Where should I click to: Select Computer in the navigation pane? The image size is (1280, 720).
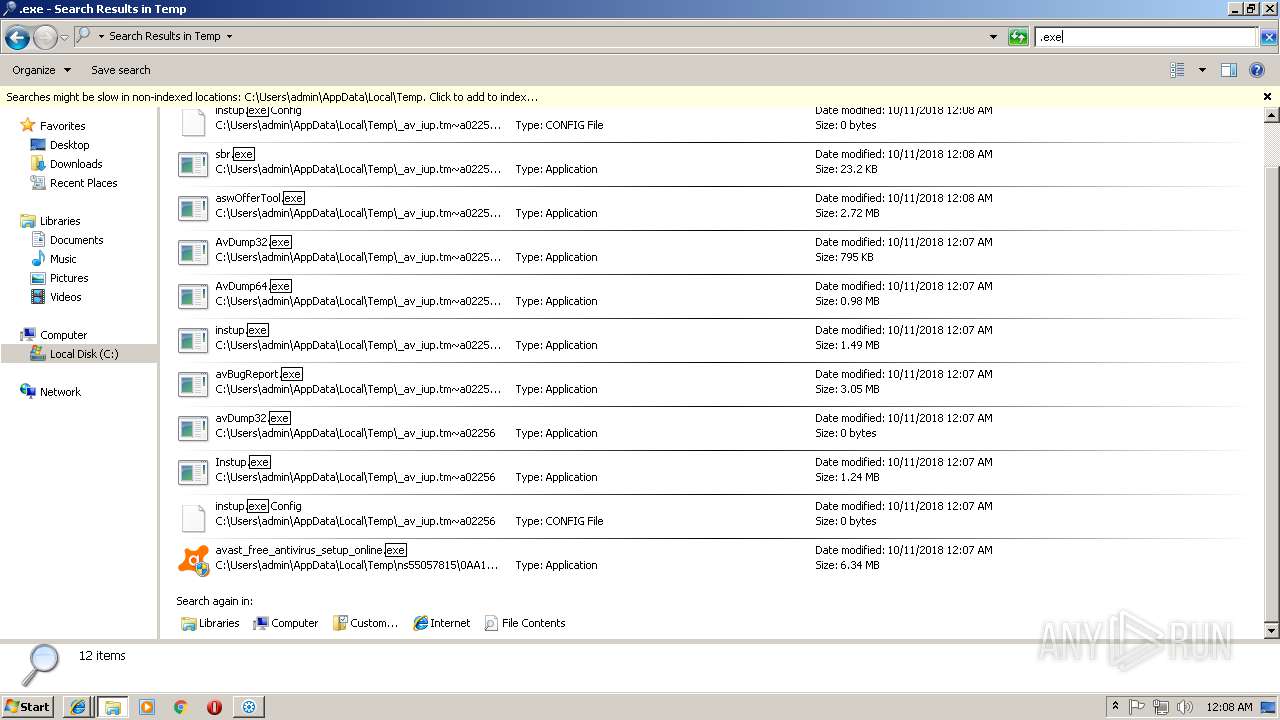(x=63, y=335)
